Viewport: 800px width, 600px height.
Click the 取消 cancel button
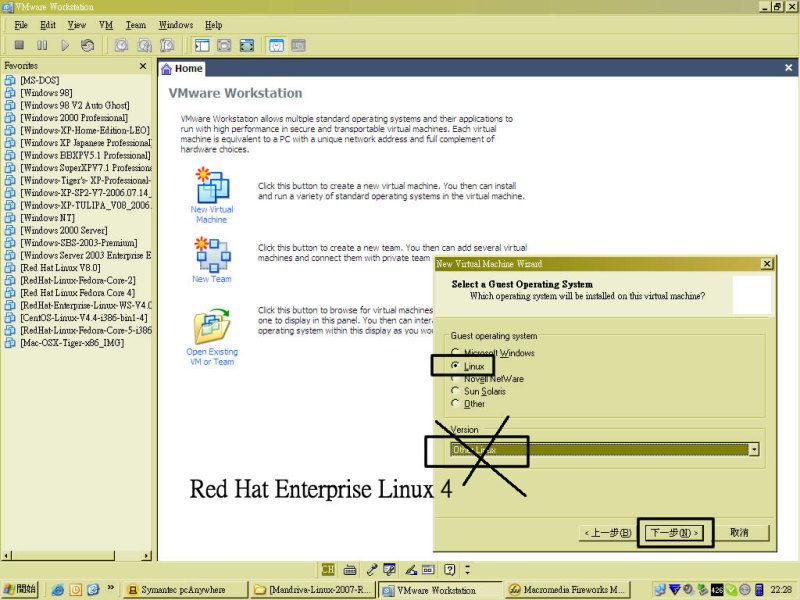739,533
